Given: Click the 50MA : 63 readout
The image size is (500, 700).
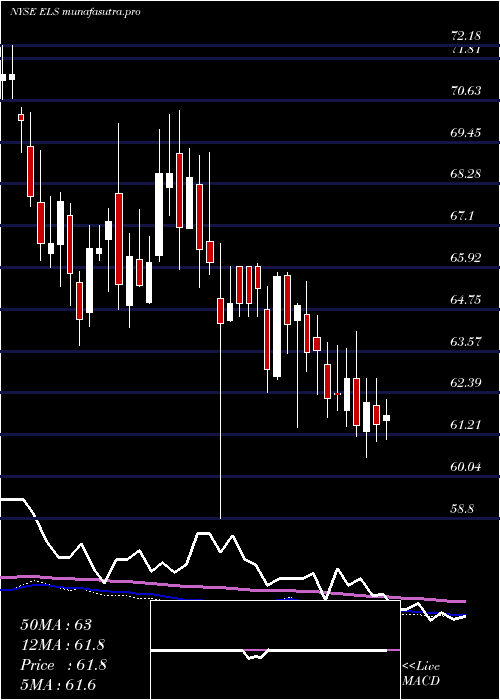Looking at the screenshot, I should coord(56,625).
